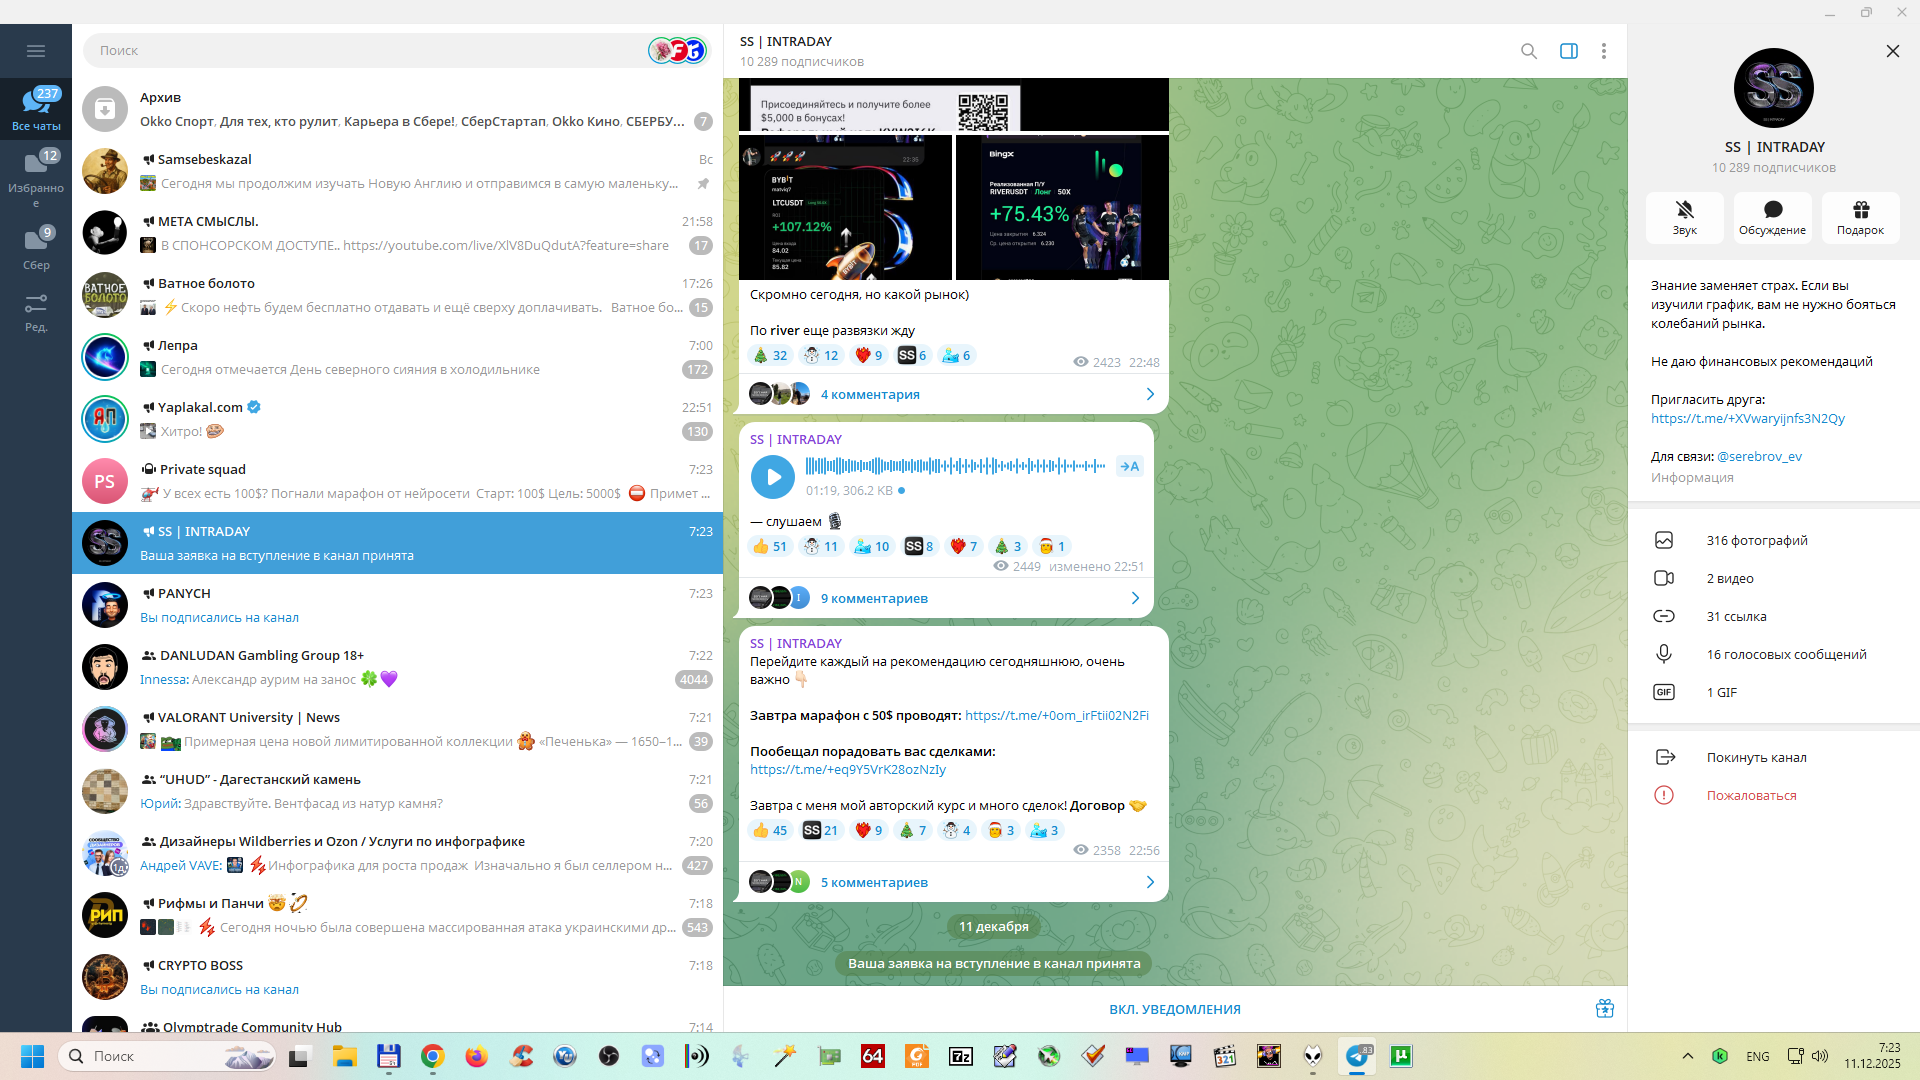Screen dimensions: 1920x1080
Task: Open the @serebrov_ev contact link
Action: point(1758,456)
